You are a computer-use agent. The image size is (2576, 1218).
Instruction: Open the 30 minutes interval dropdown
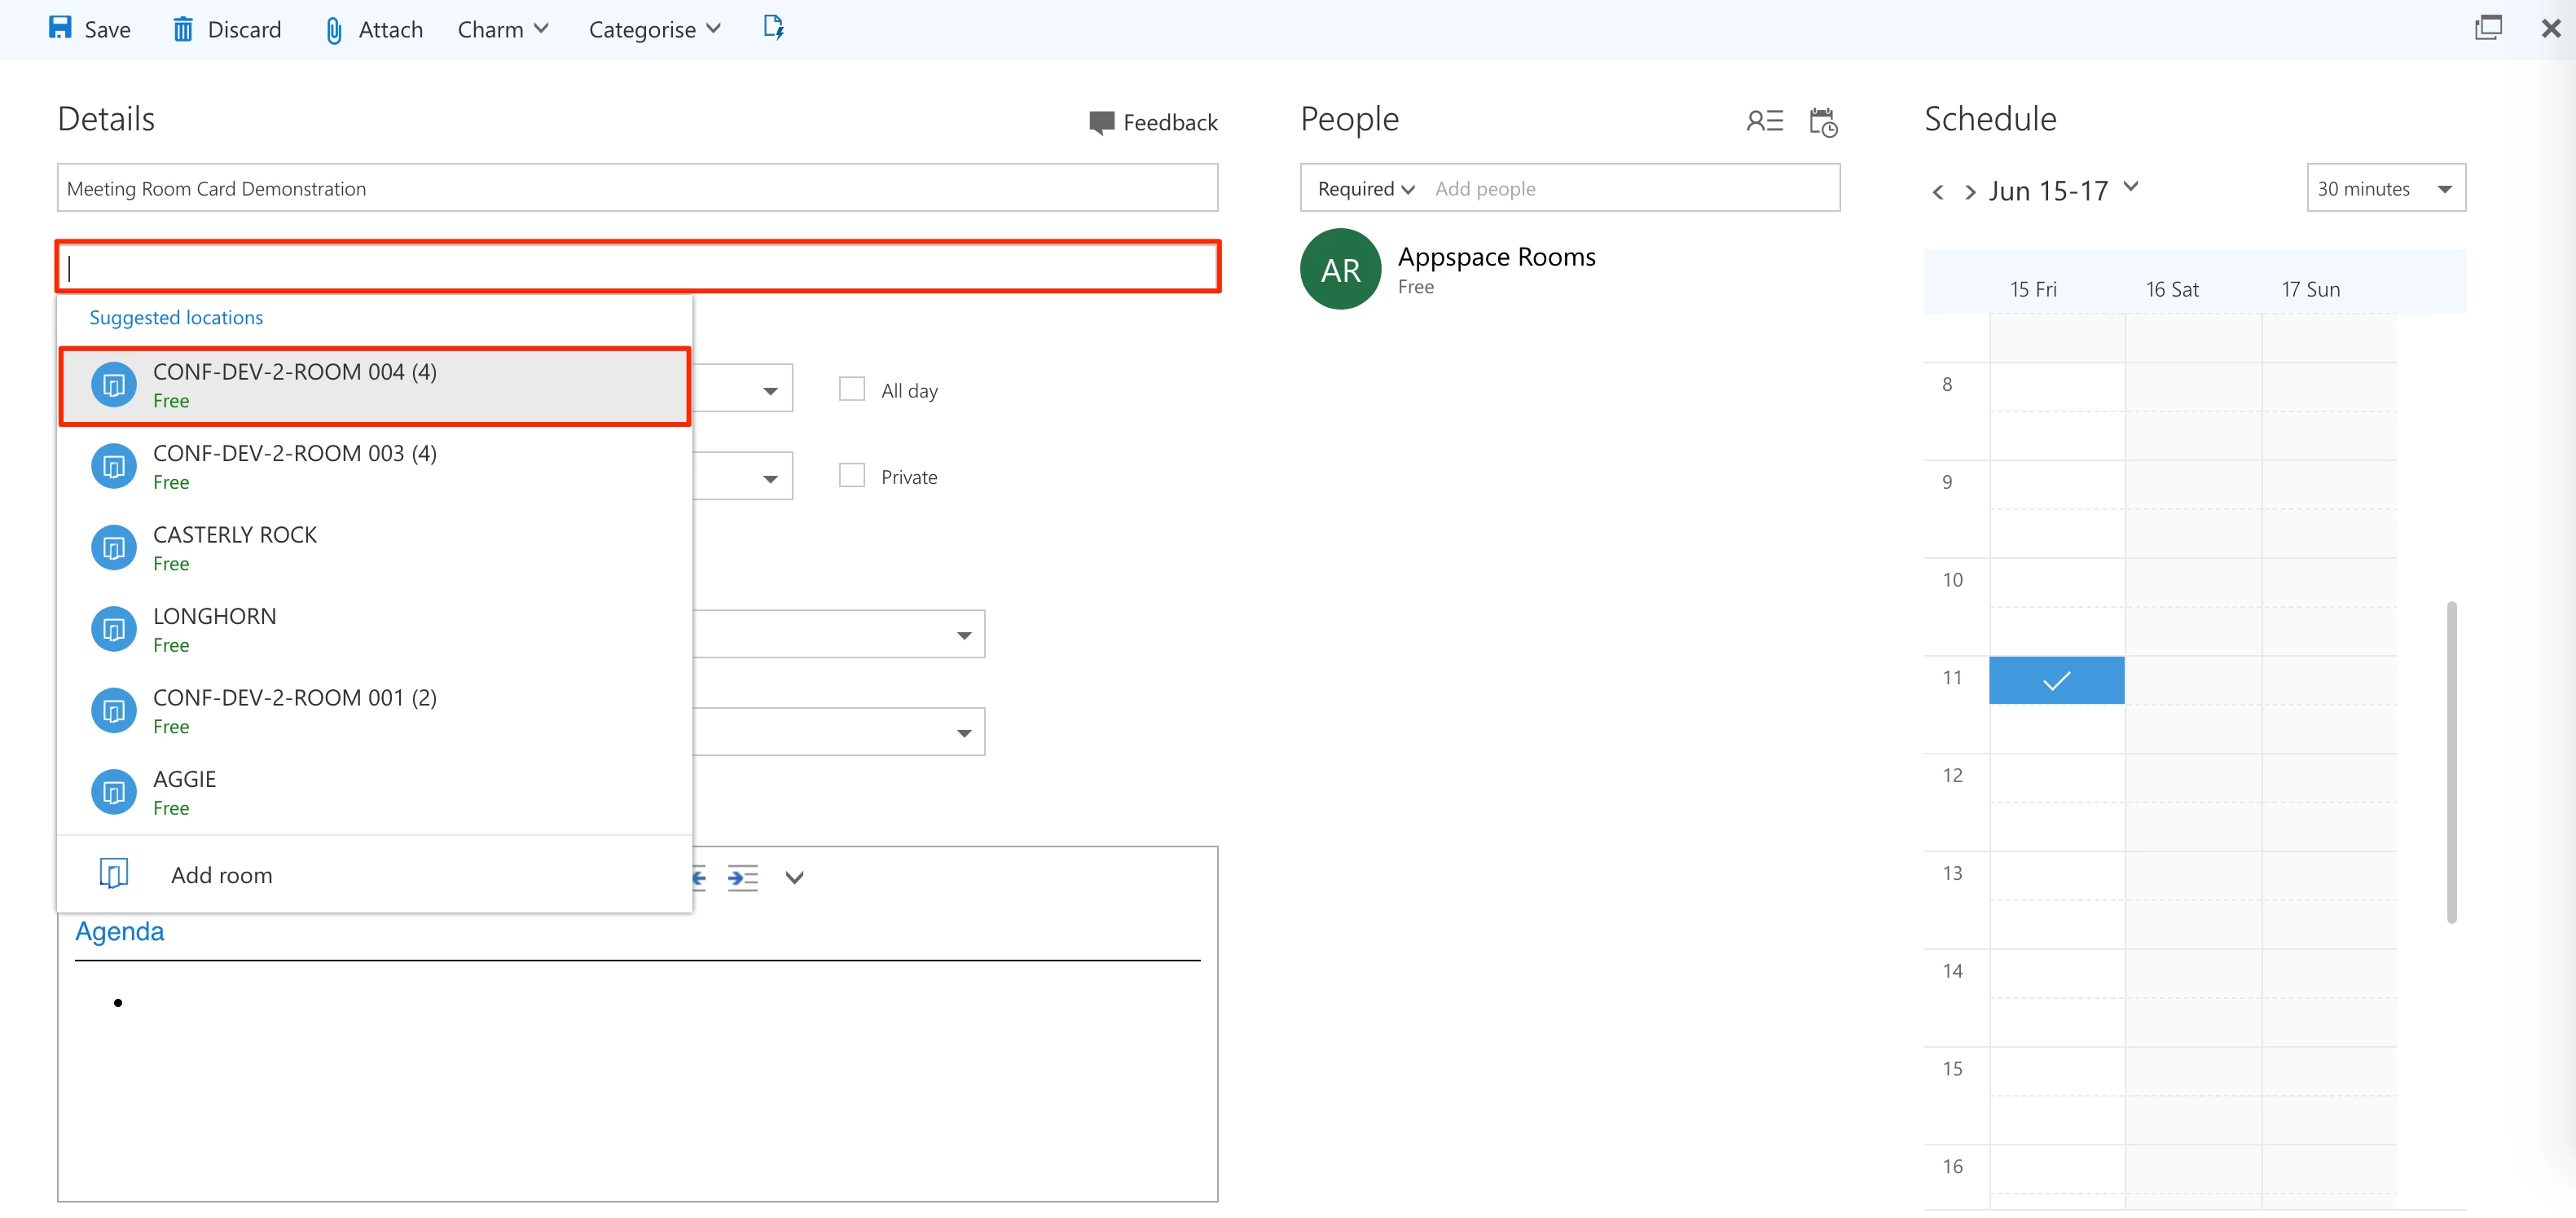click(2385, 188)
